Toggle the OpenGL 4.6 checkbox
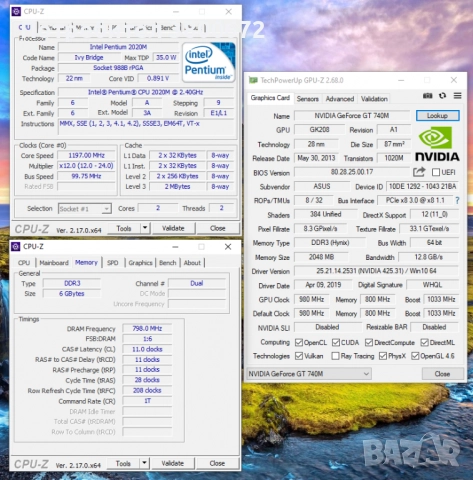 click(415, 356)
